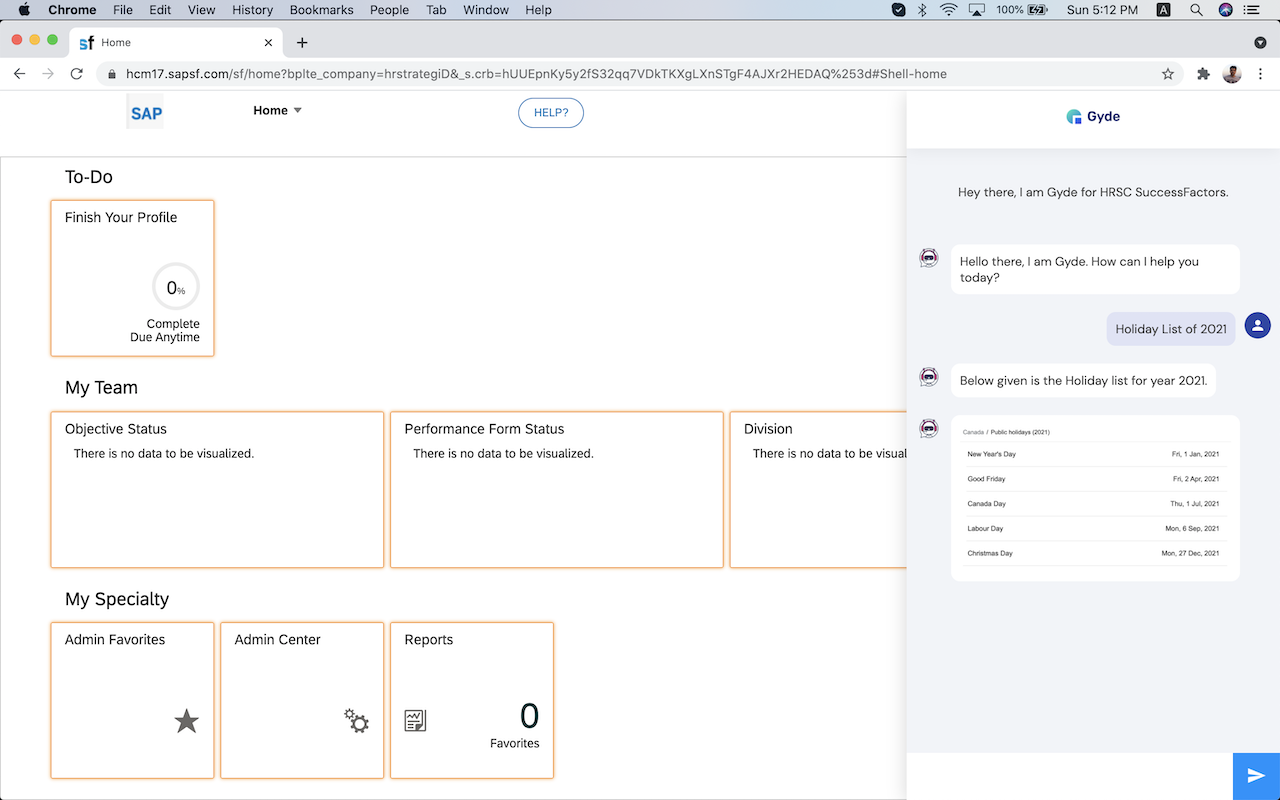Click the To-Do section heading
This screenshot has height=800, width=1280.
point(89,177)
